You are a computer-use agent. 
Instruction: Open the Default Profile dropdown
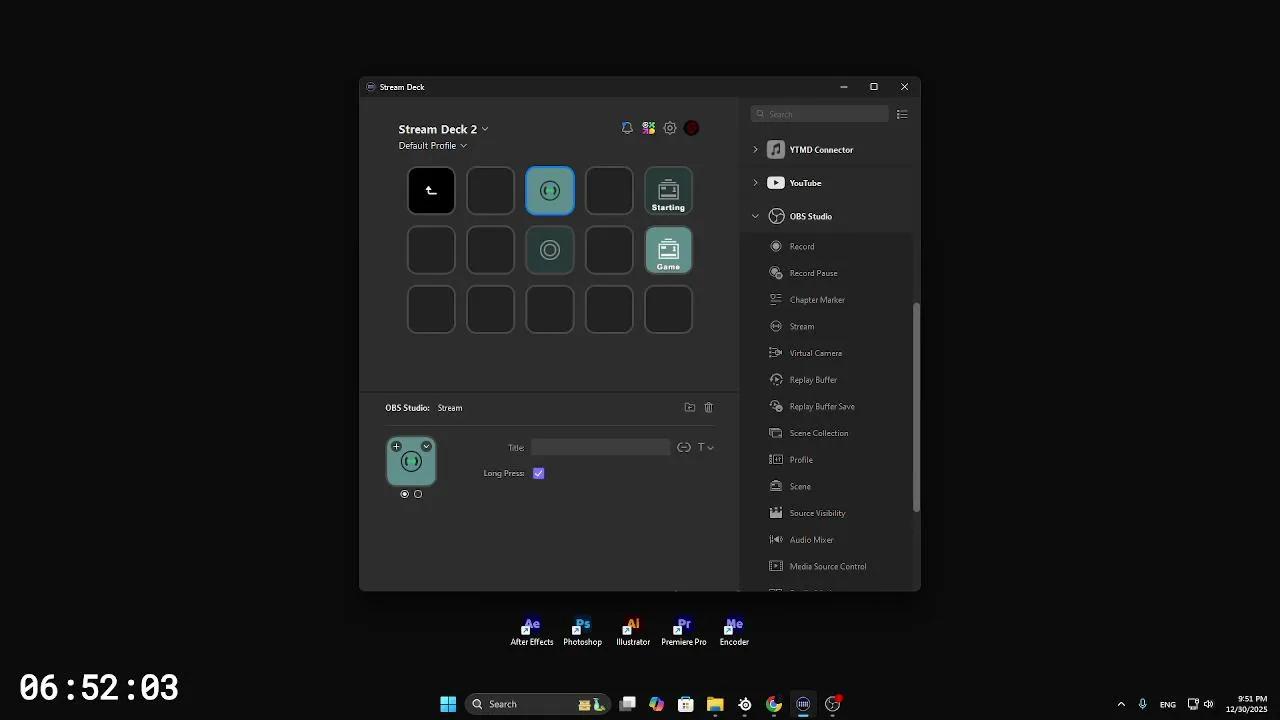tap(432, 146)
